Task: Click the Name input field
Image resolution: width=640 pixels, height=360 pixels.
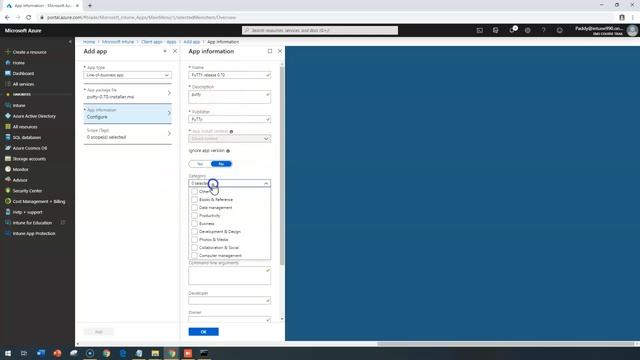Action: click(229, 75)
